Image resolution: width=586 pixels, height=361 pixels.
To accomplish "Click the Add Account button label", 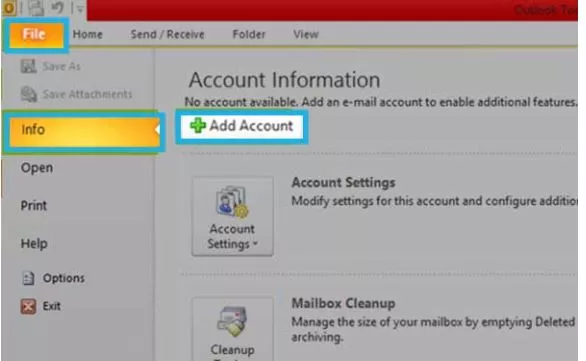I will pos(251,126).
